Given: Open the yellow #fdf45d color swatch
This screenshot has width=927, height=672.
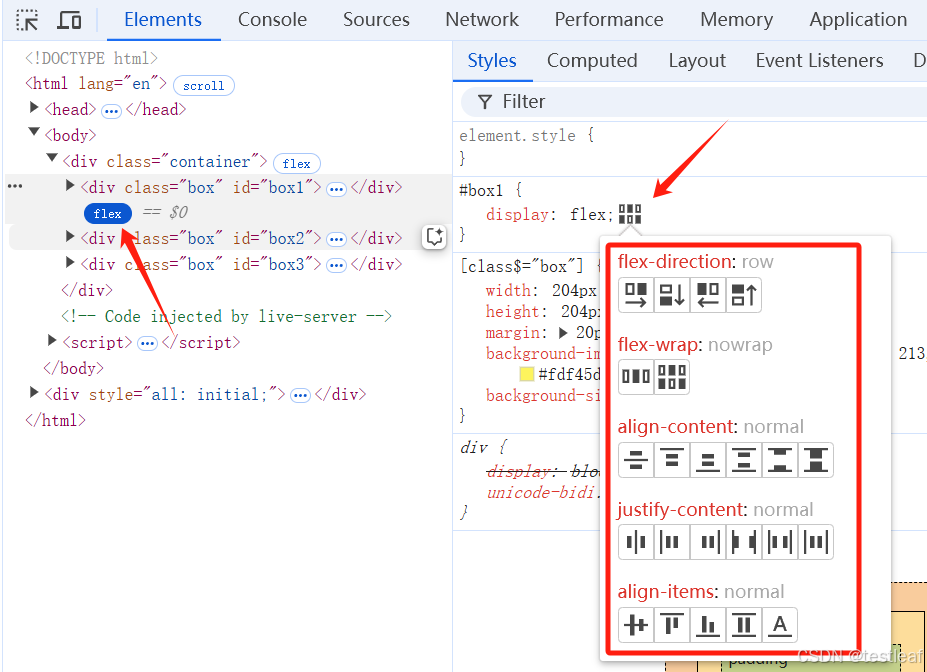Looking at the screenshot, I should click(527, 375).
